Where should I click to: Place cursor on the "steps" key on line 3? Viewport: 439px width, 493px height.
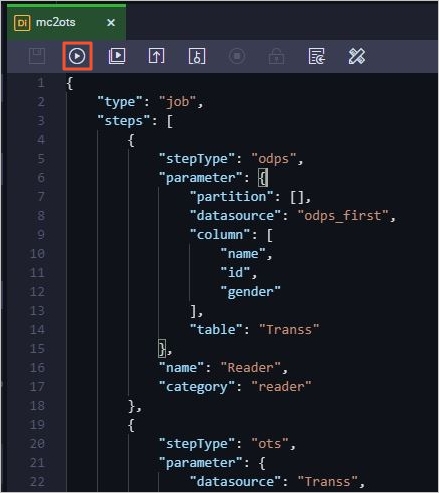click(124, 121)
